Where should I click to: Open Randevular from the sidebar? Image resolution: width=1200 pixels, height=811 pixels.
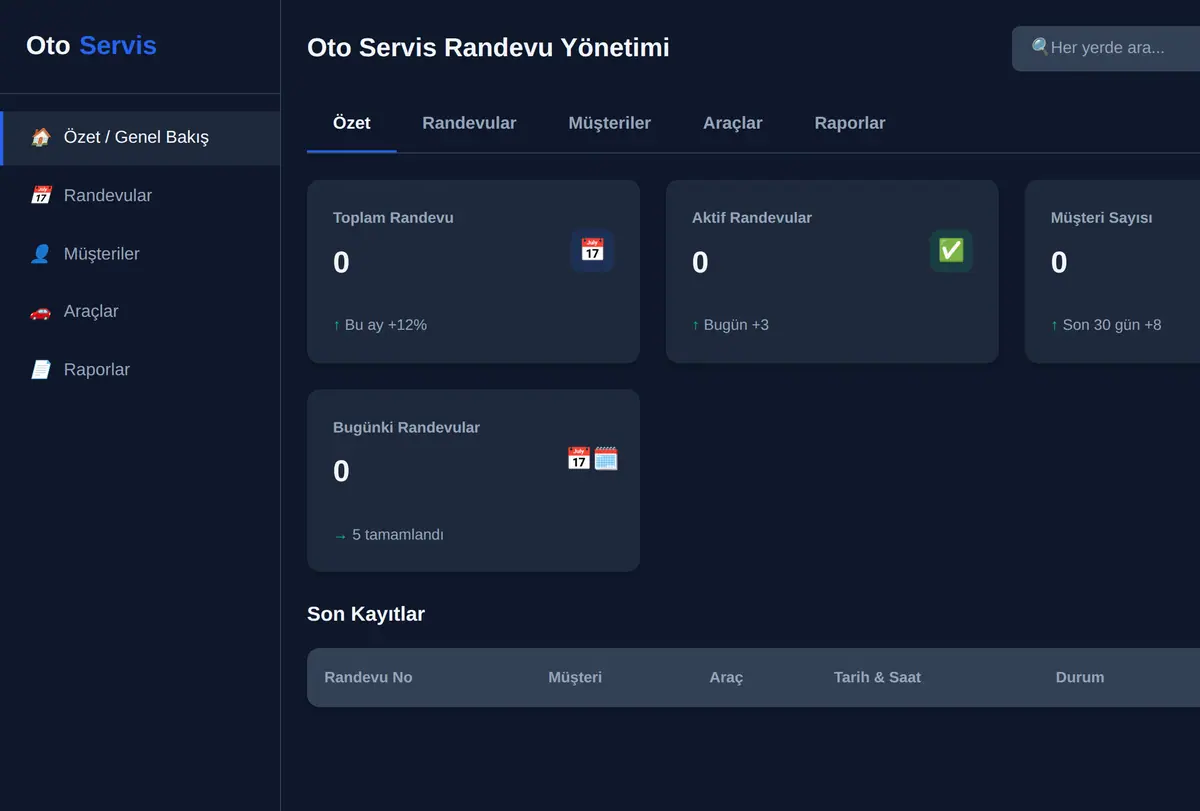click(140, 196)
